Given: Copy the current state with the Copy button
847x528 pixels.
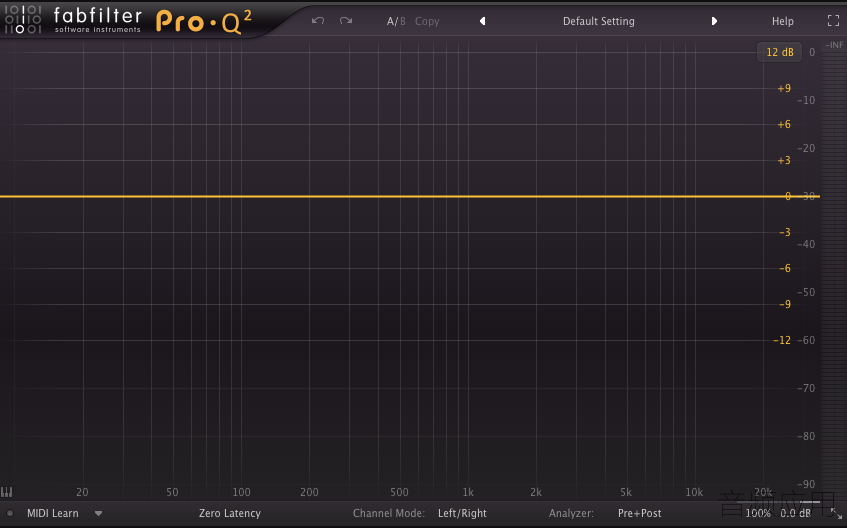Looking at the screenshot, I should coord(427,21).
